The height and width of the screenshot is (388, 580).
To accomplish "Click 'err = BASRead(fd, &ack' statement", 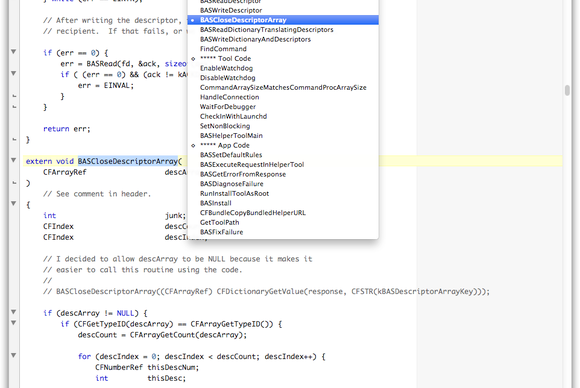I will coord(124,64).
